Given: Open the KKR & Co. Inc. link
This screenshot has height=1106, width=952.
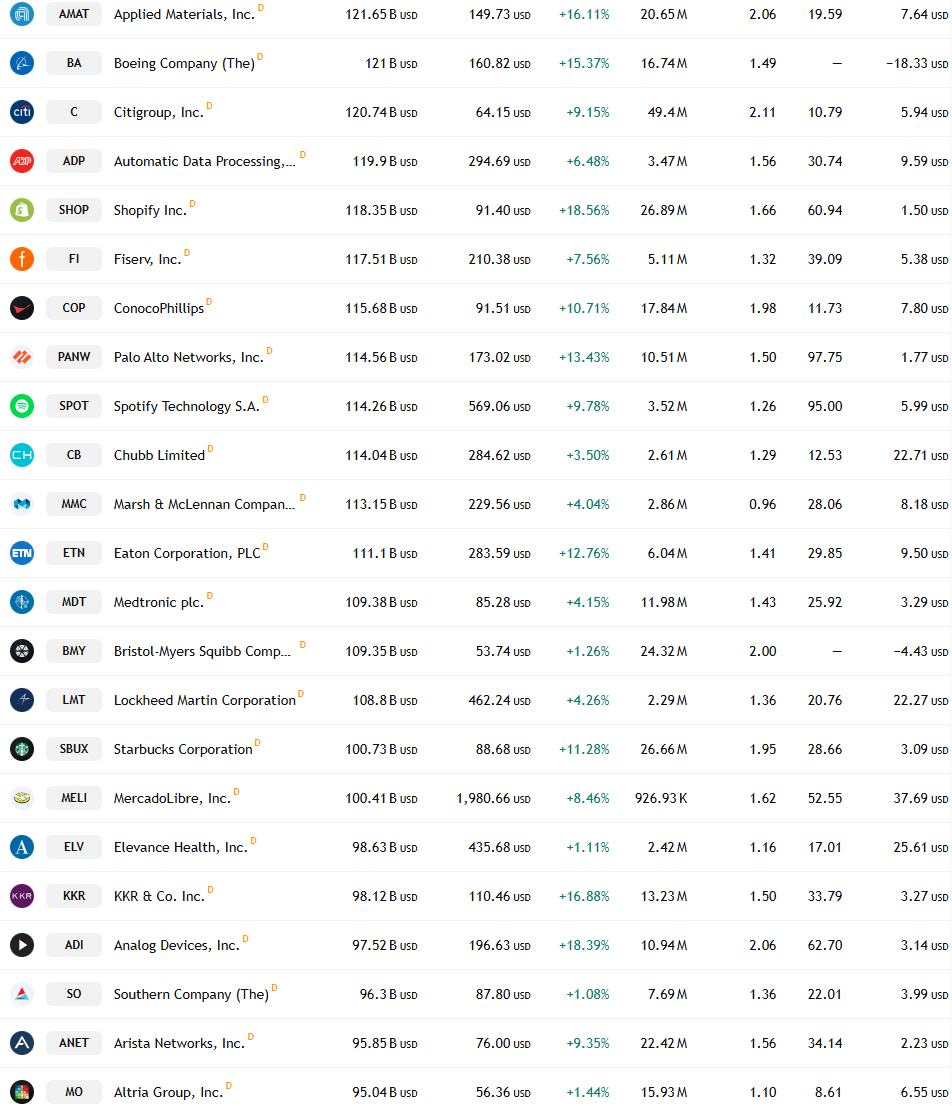Looking at the screenshot, I should click(x=159, y=897).
